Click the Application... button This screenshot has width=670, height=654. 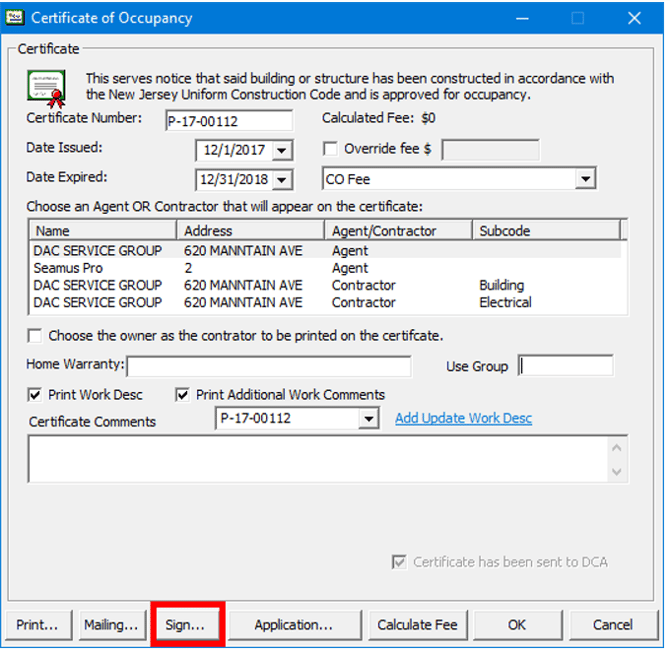pos(294,625)
